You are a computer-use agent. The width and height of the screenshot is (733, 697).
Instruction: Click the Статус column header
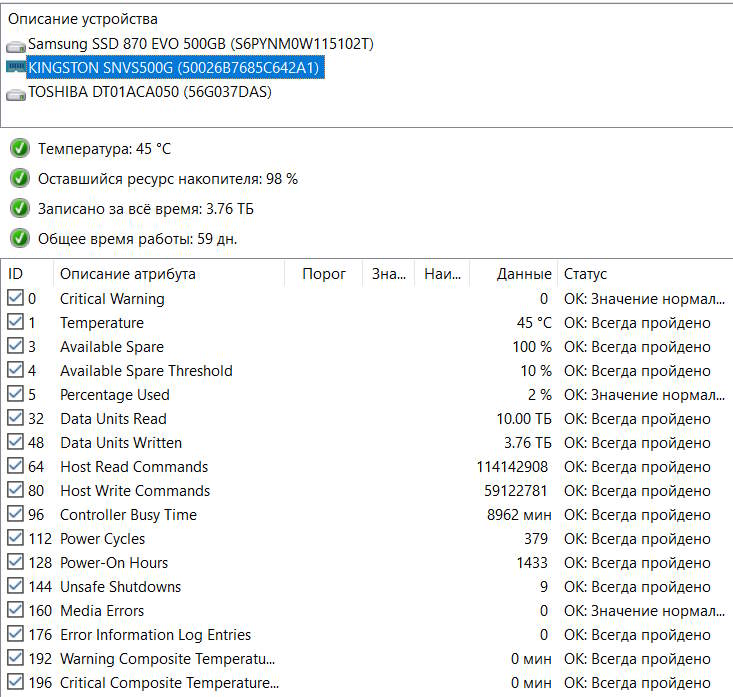pos(645,274)
